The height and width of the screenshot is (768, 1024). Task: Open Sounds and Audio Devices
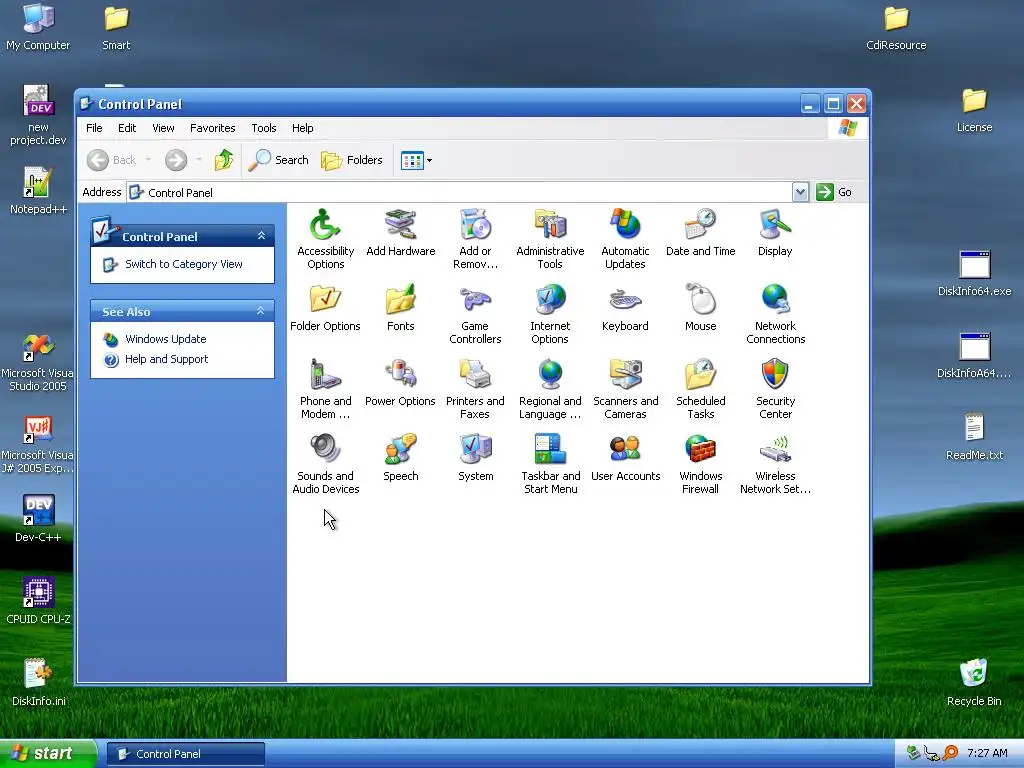(325, 464)
